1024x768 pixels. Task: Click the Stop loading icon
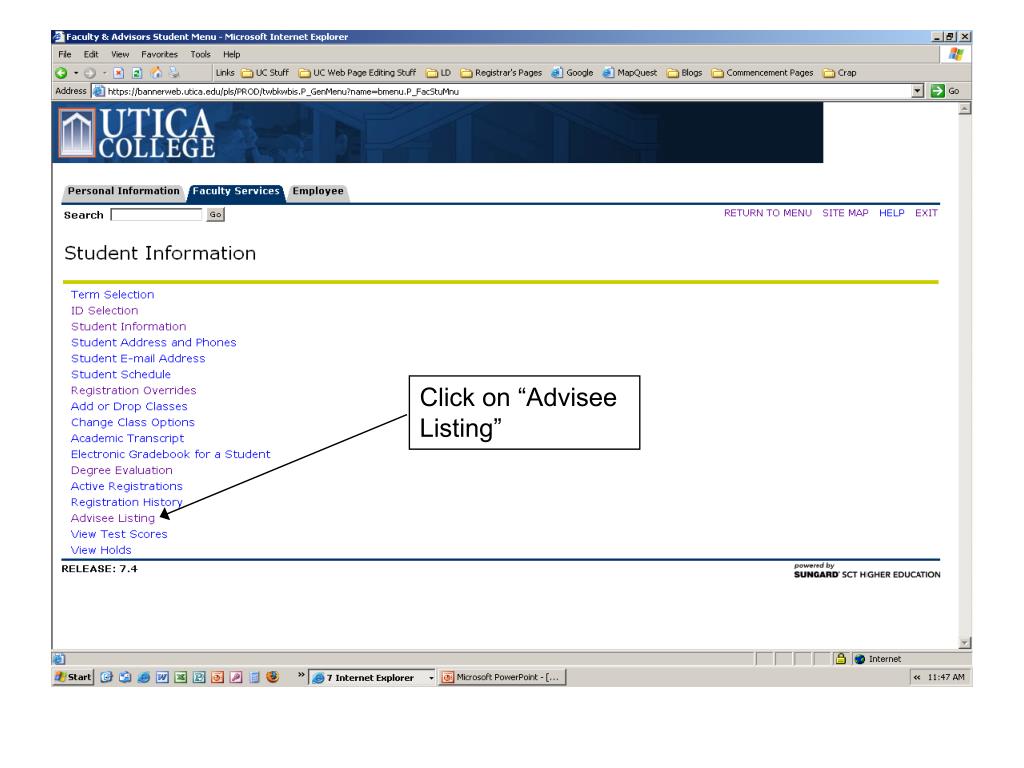[119, 73]
